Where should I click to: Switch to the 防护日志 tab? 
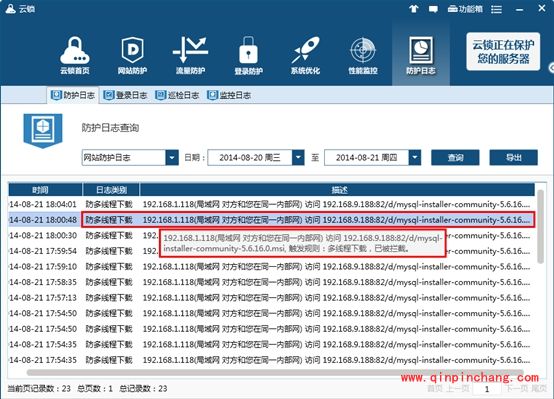[73, 95]
